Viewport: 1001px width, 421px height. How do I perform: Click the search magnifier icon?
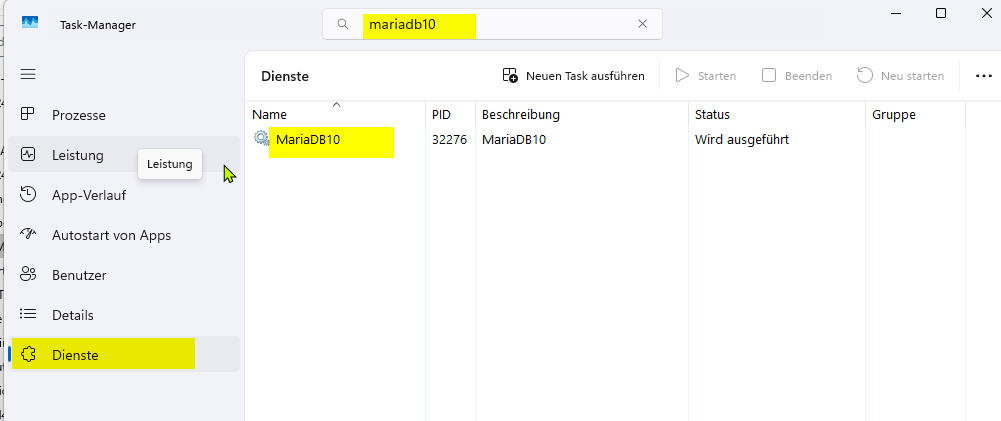[x=343, y=24]
